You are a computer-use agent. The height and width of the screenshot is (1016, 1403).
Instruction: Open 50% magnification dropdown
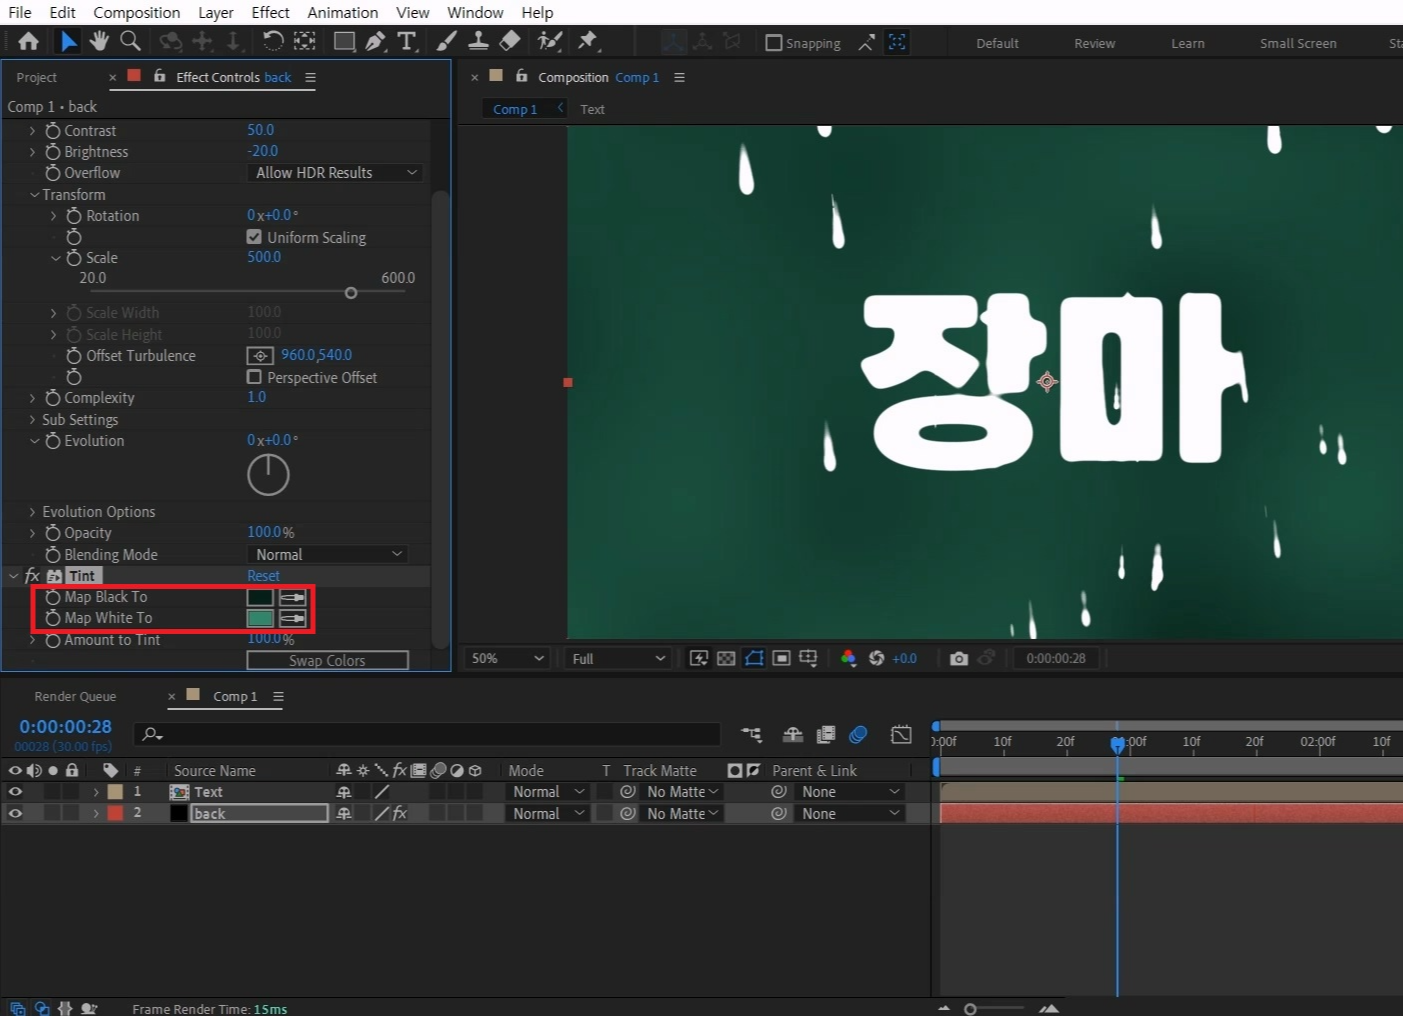[509, 658]
